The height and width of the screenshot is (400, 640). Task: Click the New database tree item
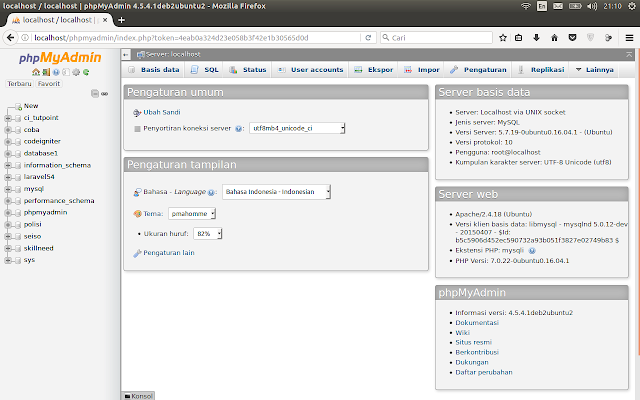pyautogui.click(x=31, y=106)
